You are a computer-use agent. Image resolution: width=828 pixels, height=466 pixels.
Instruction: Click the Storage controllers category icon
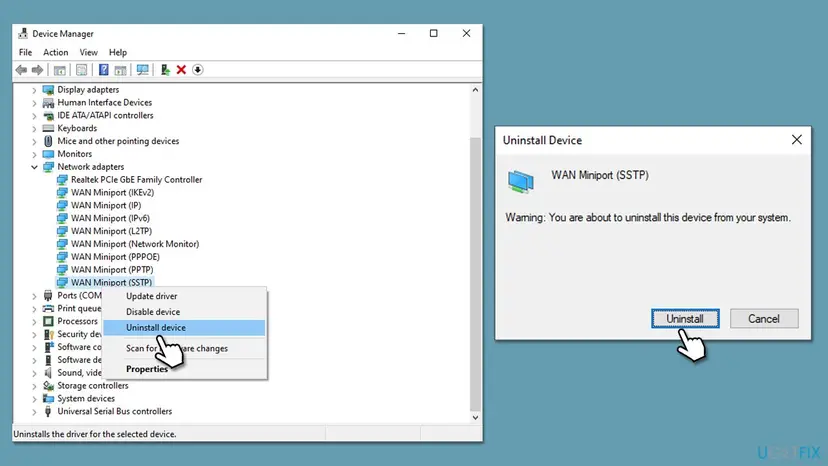click(x=48, y=386)
